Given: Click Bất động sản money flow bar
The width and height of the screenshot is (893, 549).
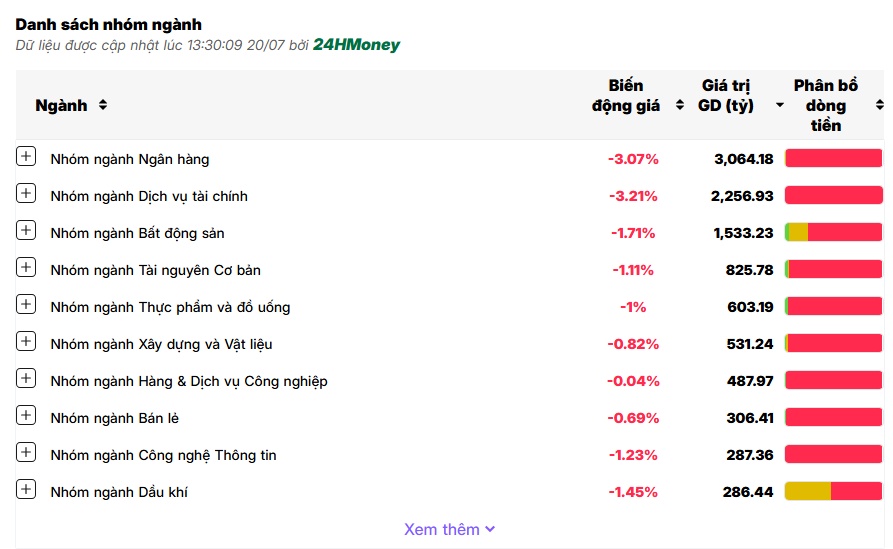Looking at the screenshot, I should pos(833,232).
